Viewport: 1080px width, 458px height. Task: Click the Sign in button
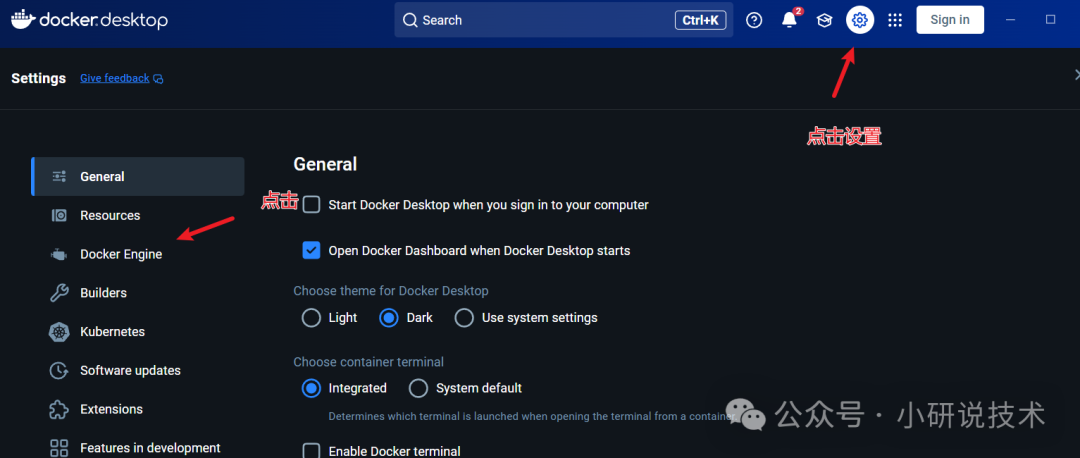950,20
